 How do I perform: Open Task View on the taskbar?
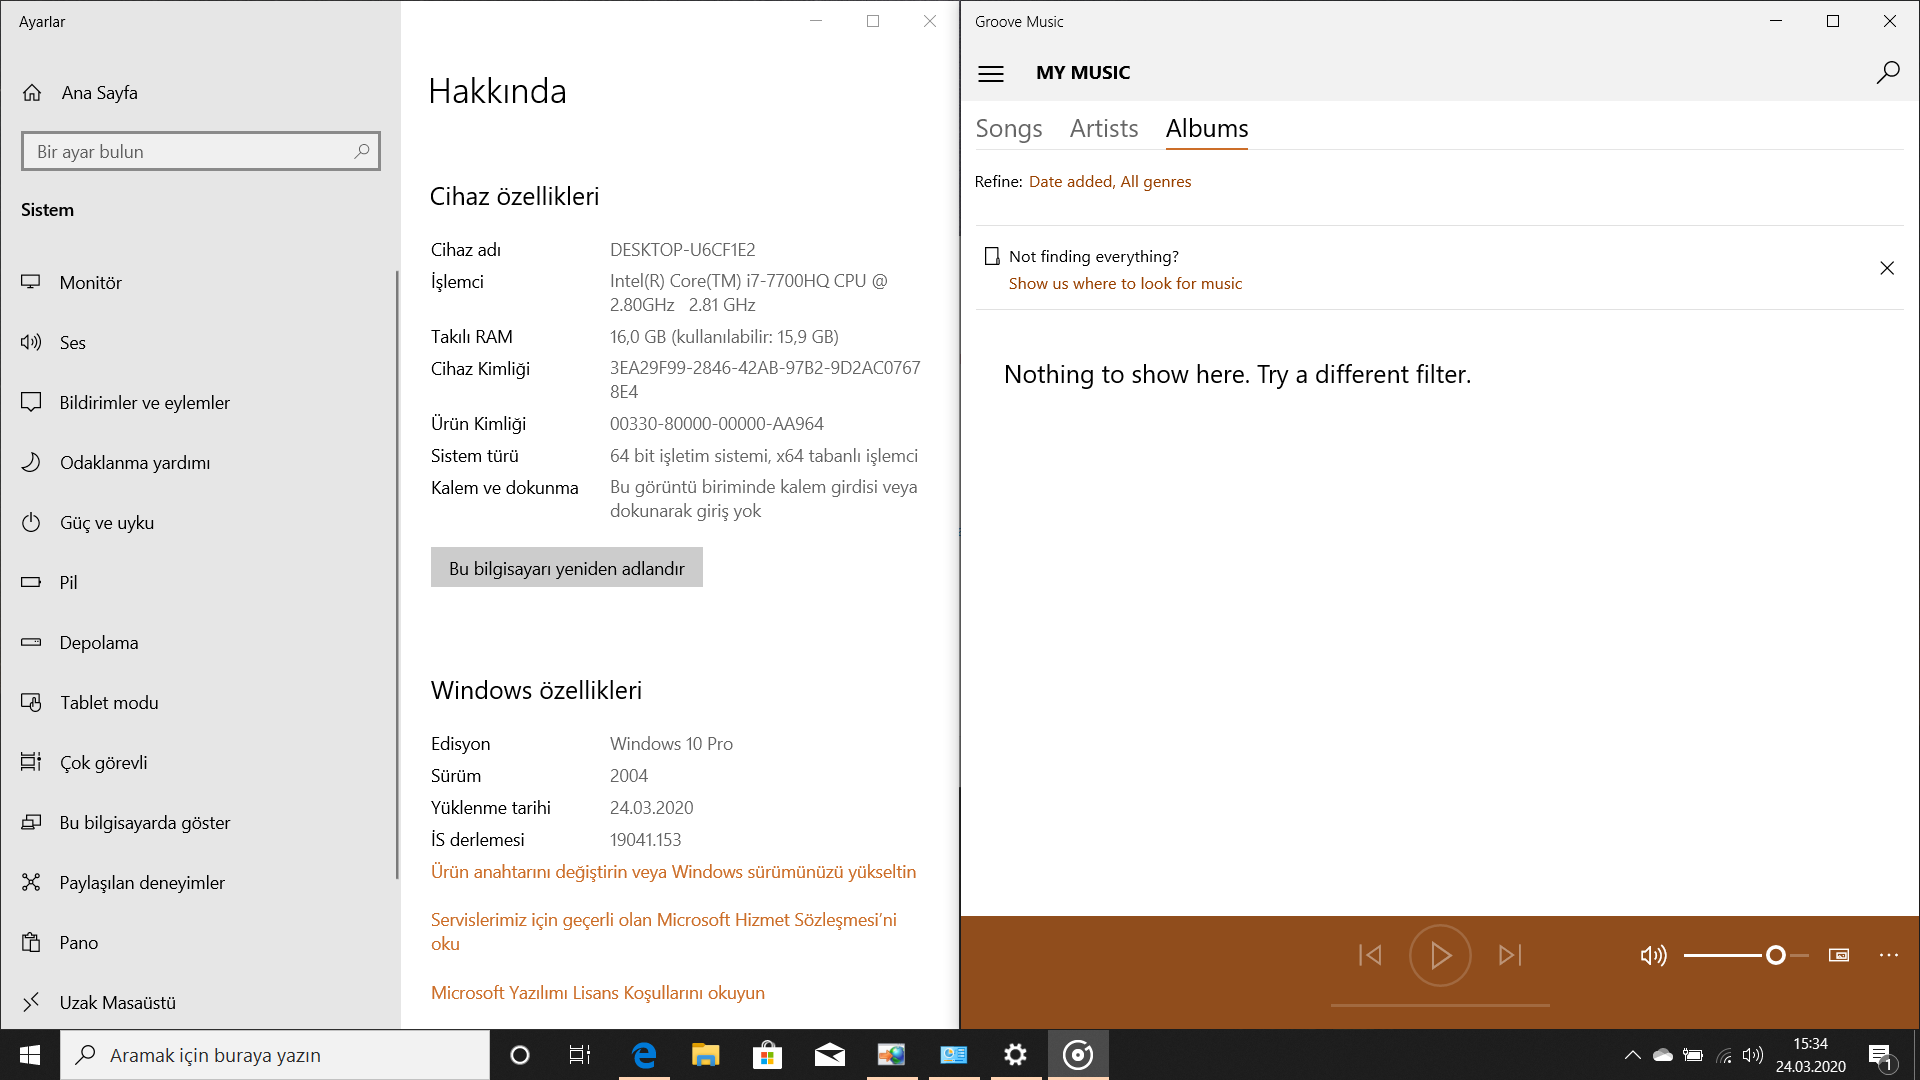[x=579, y=1054]
